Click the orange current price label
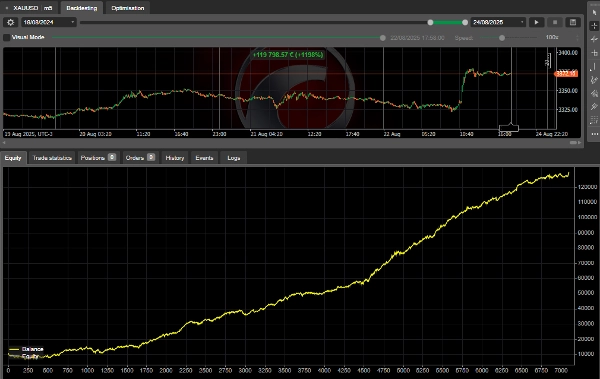Image resolution: width=600 pixels, height=379 pixels. click(x=566, y=74)
